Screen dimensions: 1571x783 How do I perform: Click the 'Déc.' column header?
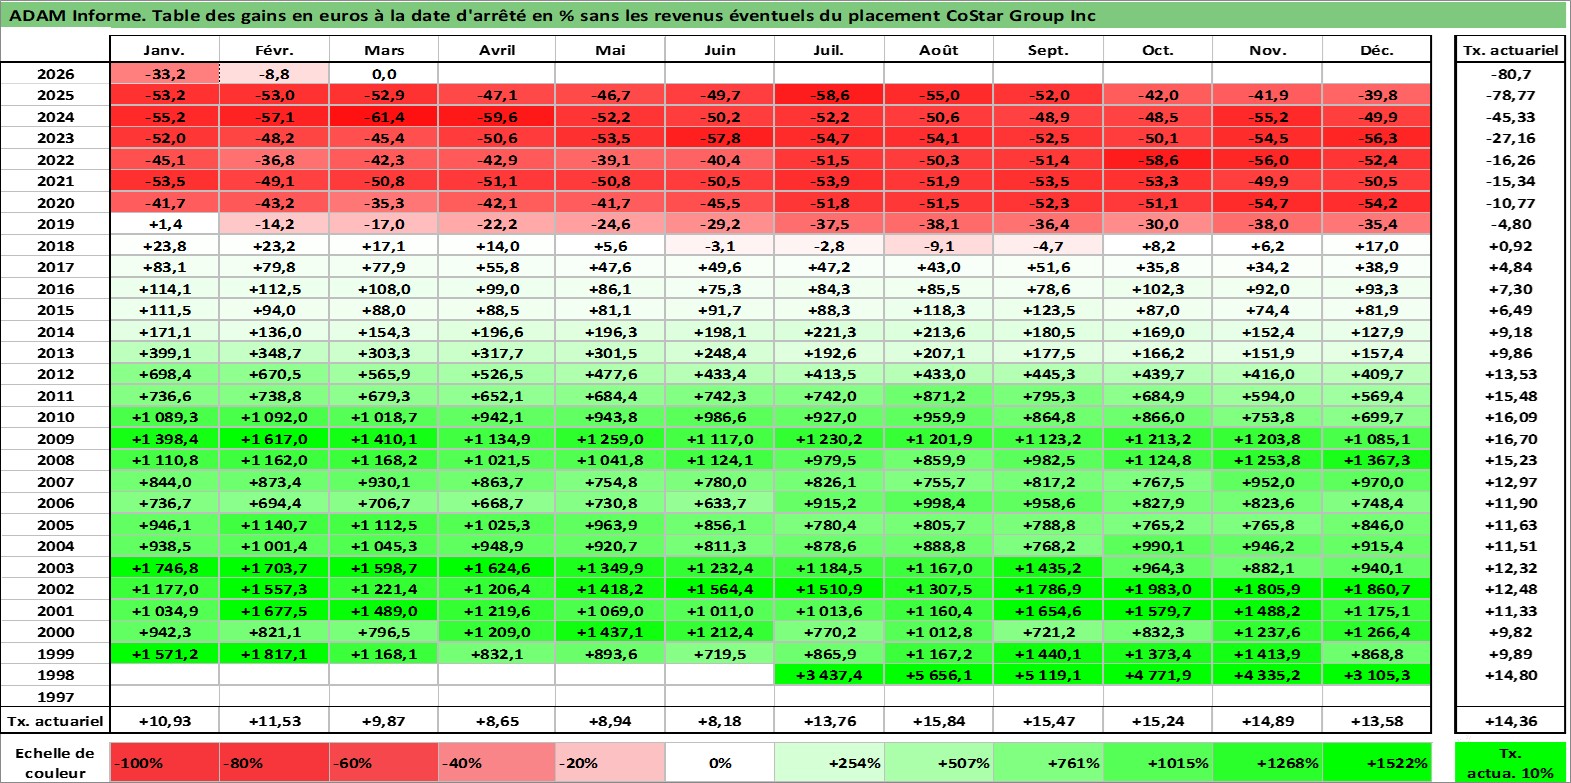(1376, 50)
